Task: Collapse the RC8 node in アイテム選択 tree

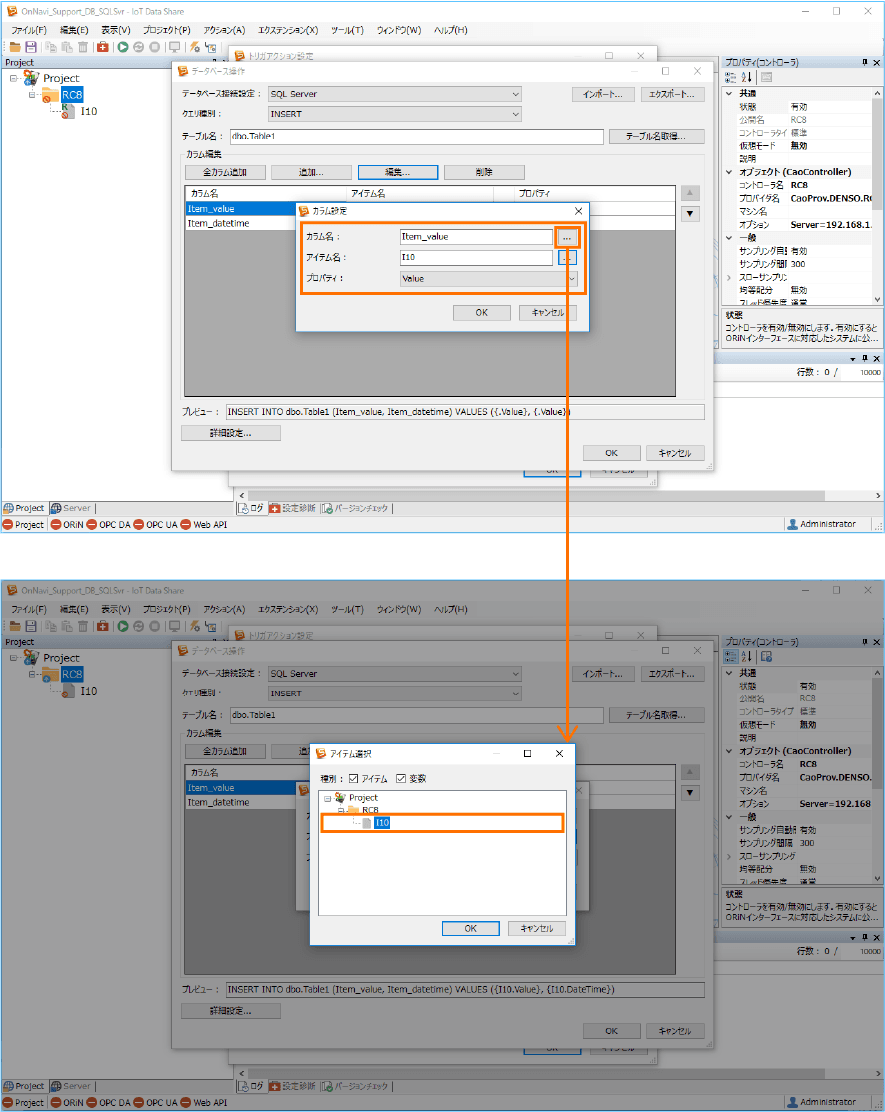Action: tap(340, 811)
